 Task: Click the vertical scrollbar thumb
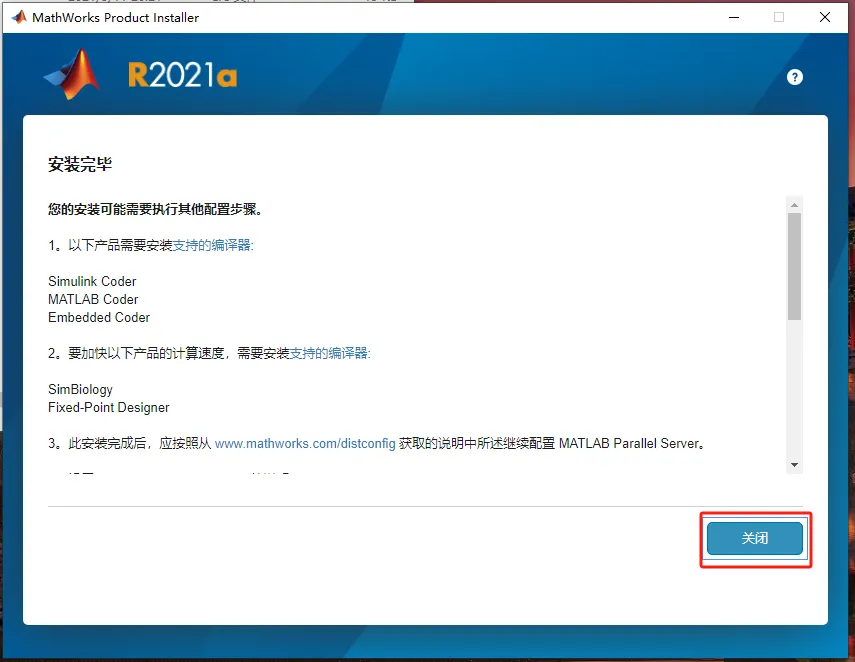pos(794,266)
